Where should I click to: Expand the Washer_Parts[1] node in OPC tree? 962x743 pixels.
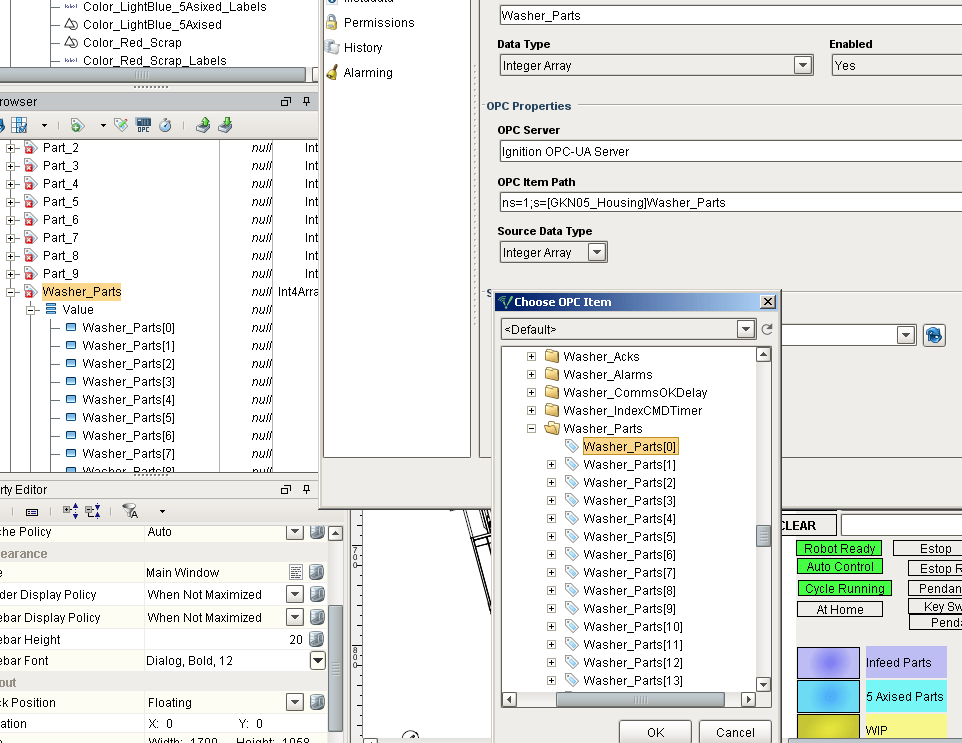551,464
